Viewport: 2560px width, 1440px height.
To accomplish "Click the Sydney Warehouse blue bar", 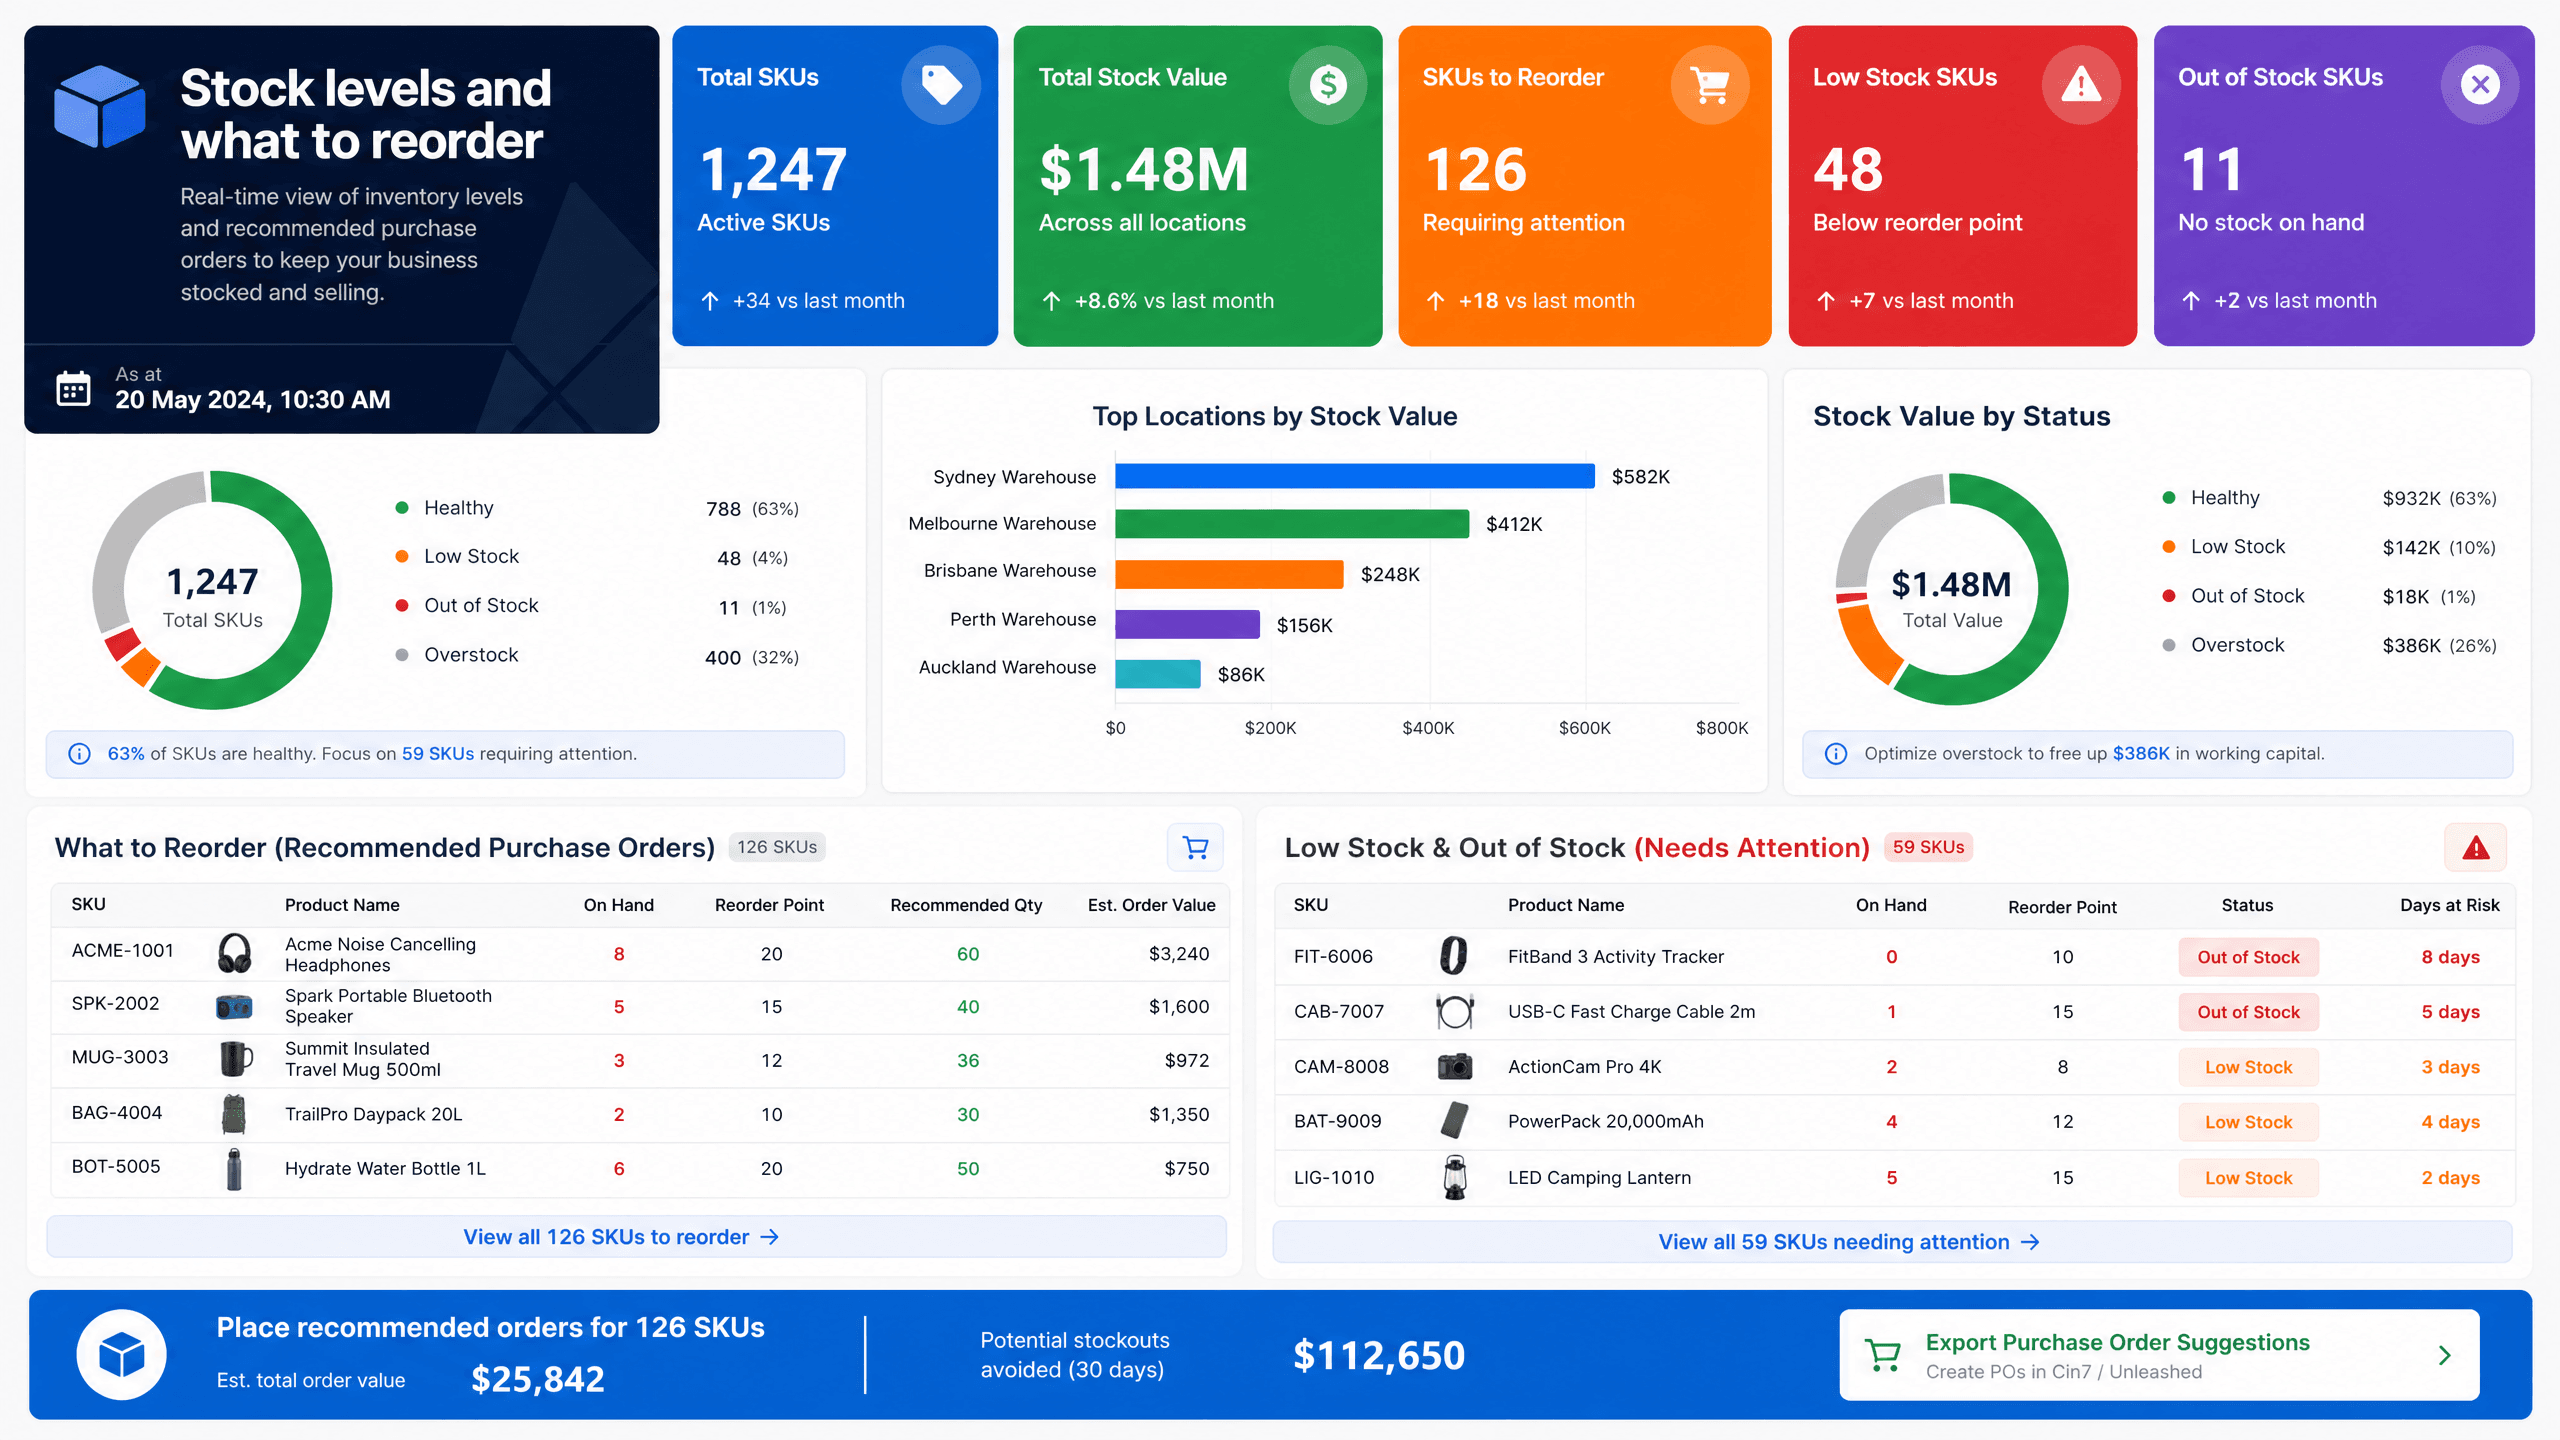I will [x=1355, y=476].
